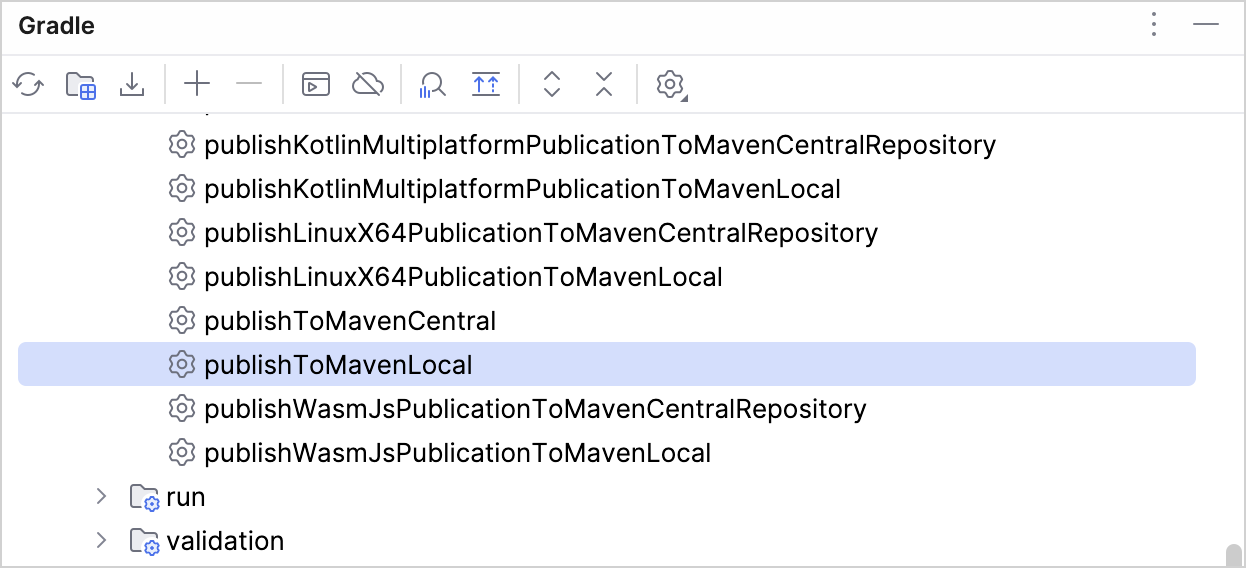
Task: Toggle Offline Mode cloud icon
Action: [368, 84]
